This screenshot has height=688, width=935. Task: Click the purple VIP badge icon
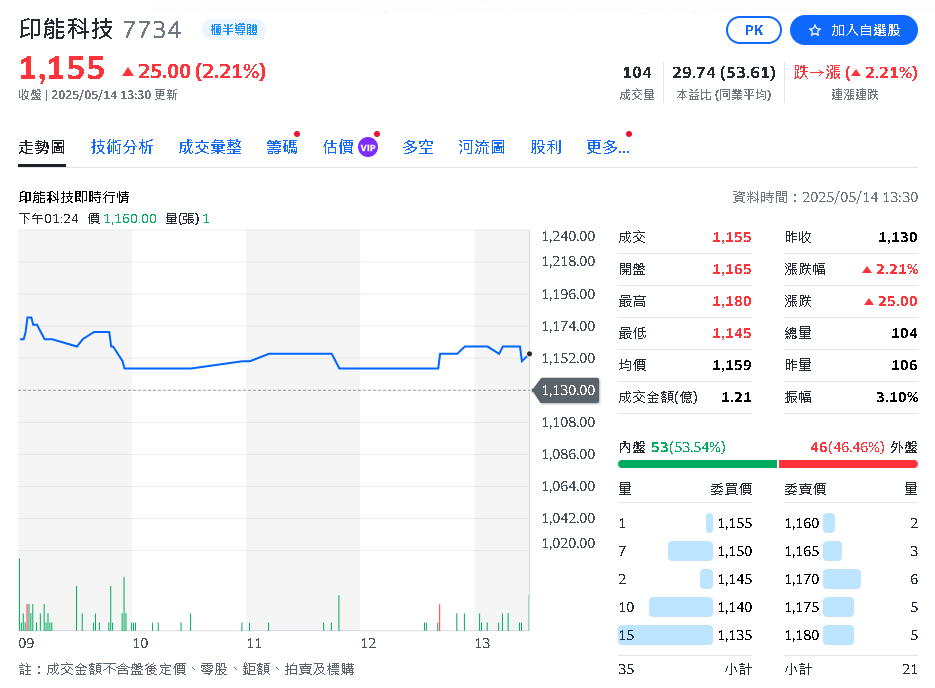click(x=368, y=147)
